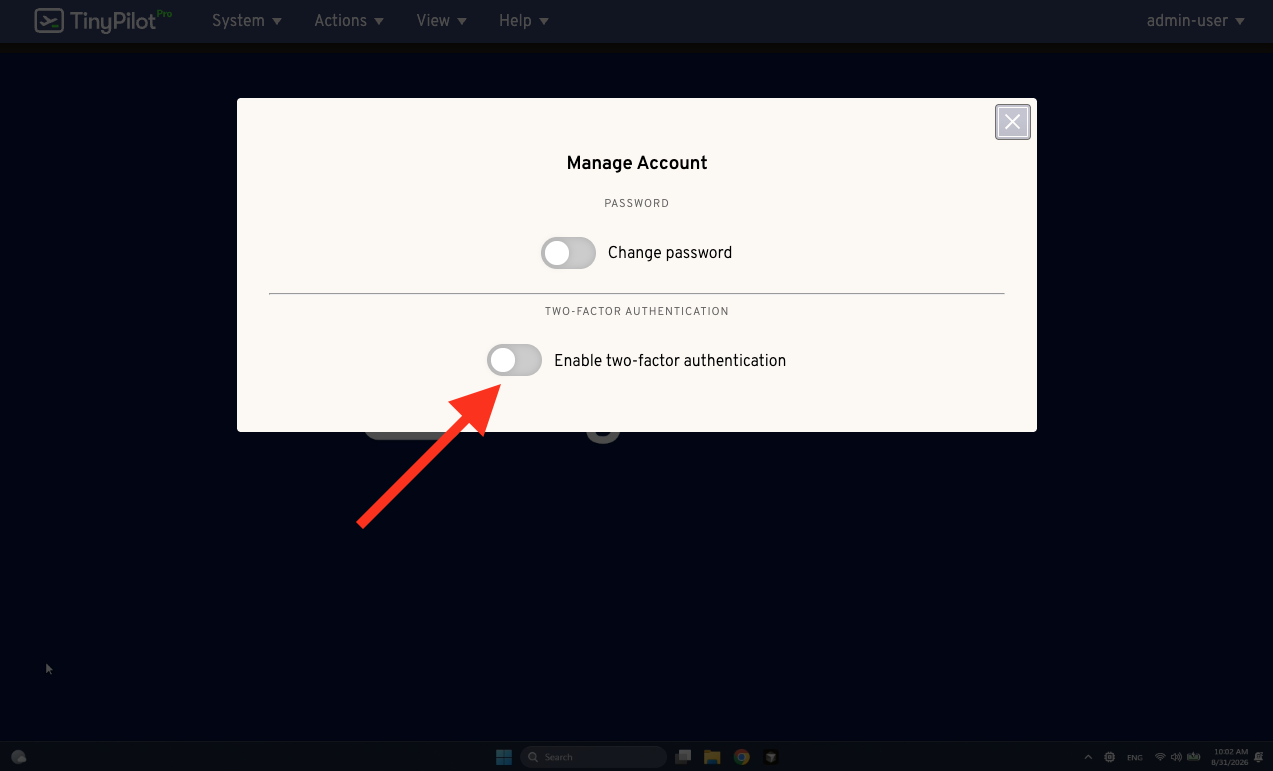Toggle the Change password switch

click(568, 253)
